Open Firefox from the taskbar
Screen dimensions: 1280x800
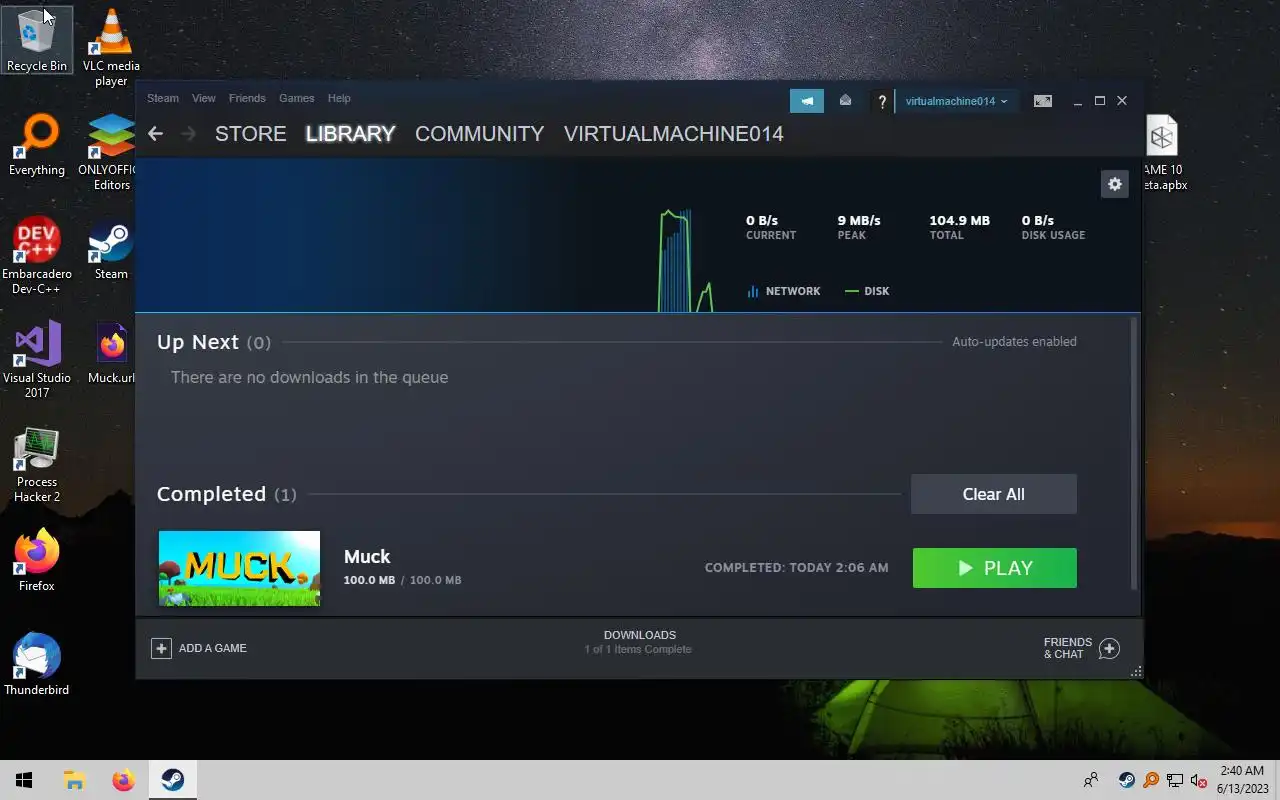point(123,780)
